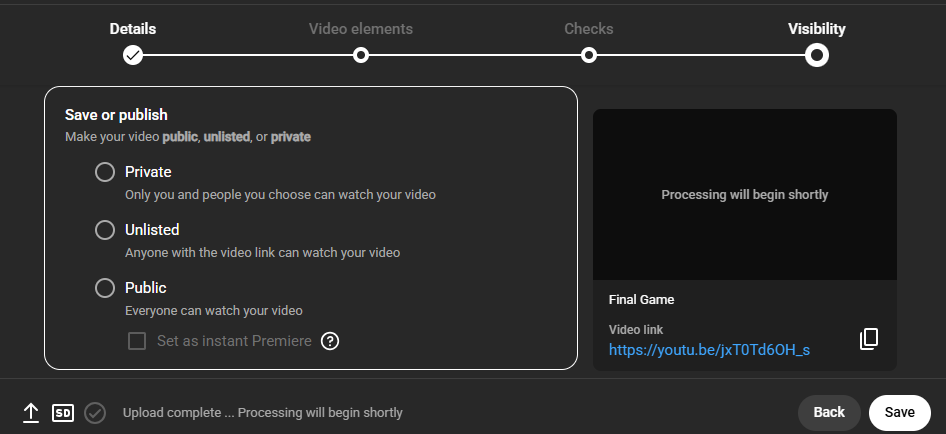Open the instant Premiere help question icon
Screen dimensions: 946x434
pyautogui.click(x=330, y=341)
